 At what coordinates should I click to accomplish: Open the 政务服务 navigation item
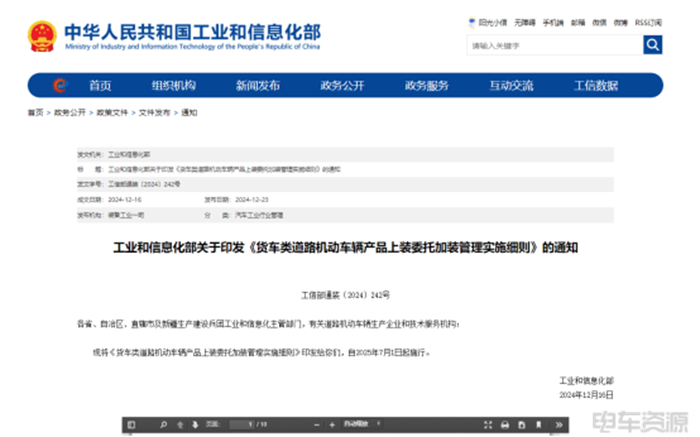(427, 86)
